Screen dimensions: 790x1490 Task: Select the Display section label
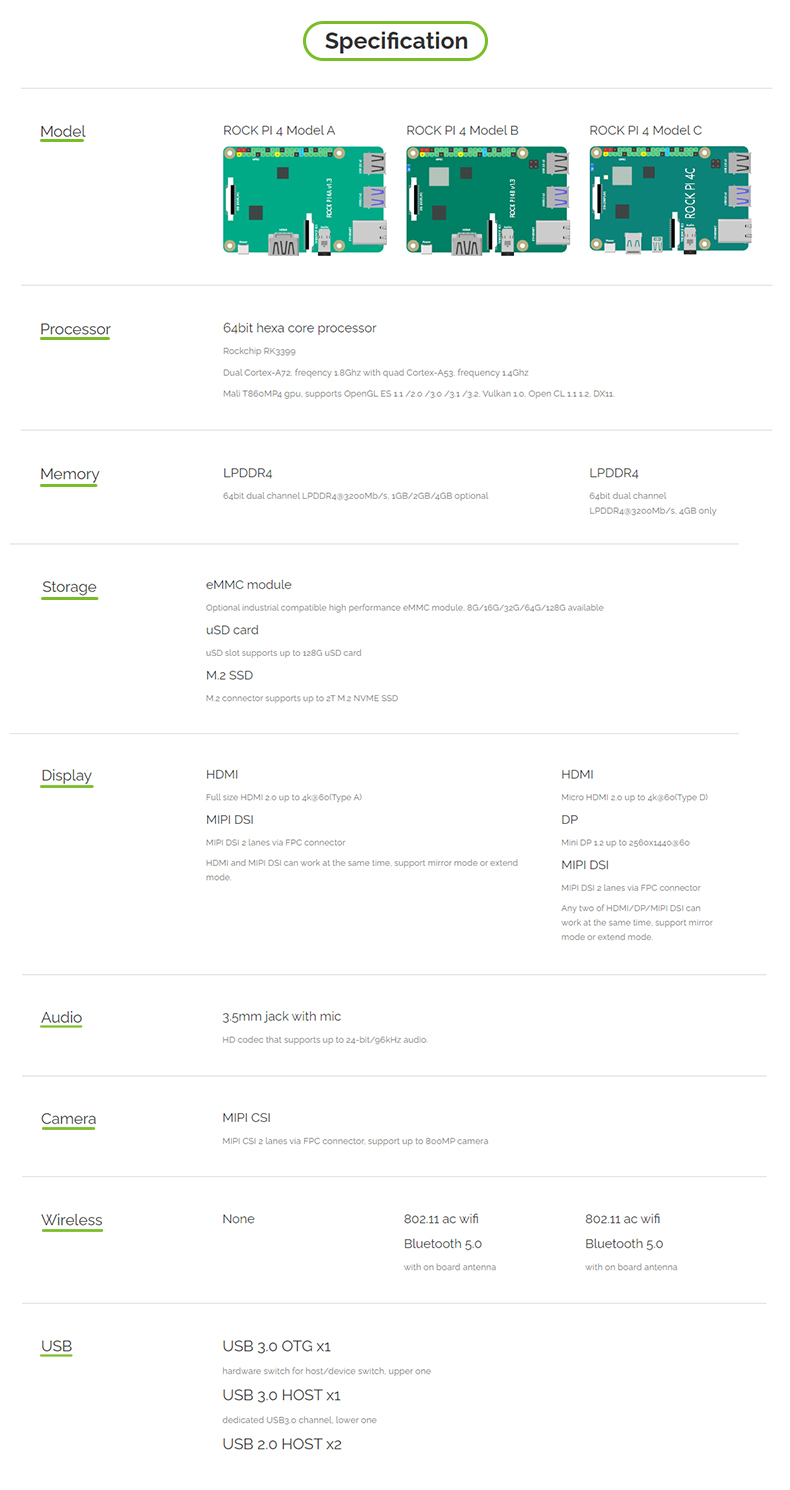(x=67, y=776)
